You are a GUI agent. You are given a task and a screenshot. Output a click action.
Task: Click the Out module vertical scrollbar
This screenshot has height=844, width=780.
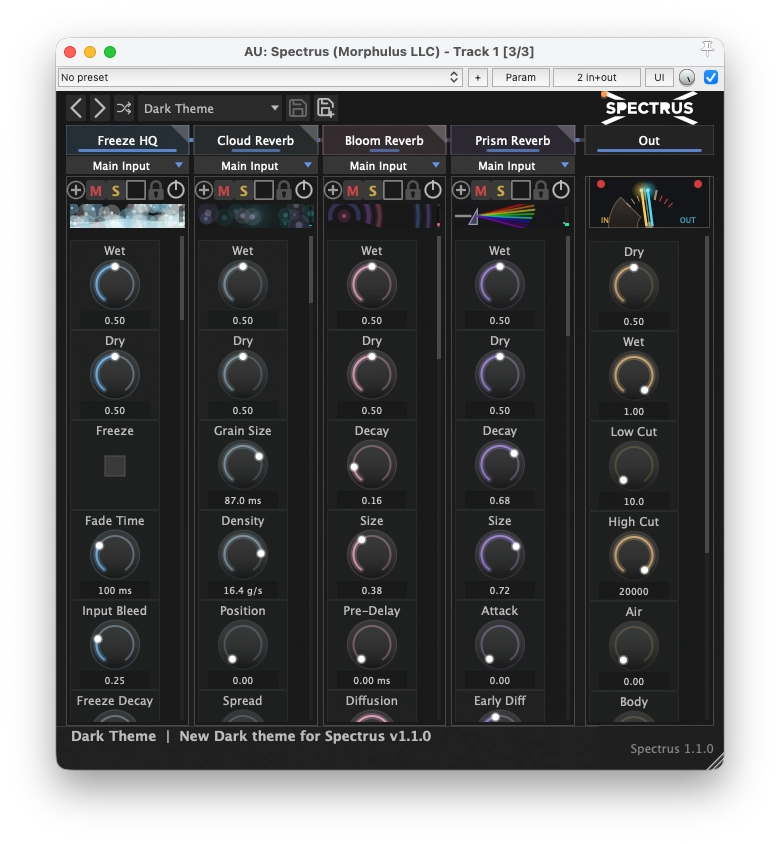(707, 395)
